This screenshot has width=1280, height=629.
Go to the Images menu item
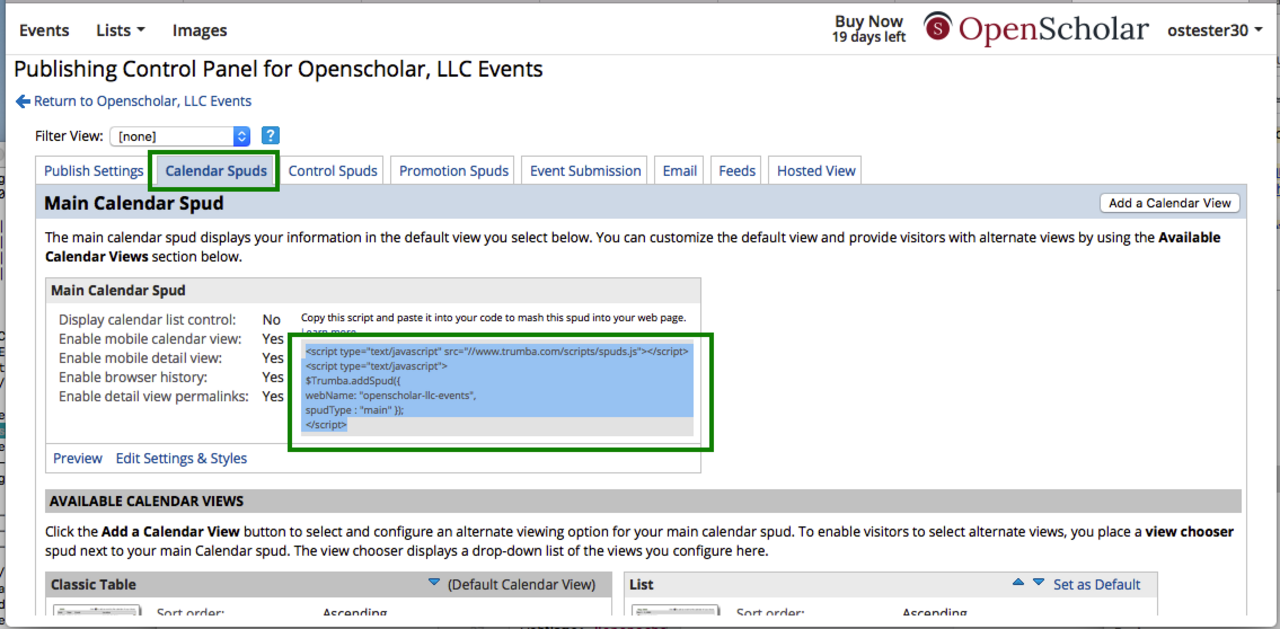click(x=199, y=30)
